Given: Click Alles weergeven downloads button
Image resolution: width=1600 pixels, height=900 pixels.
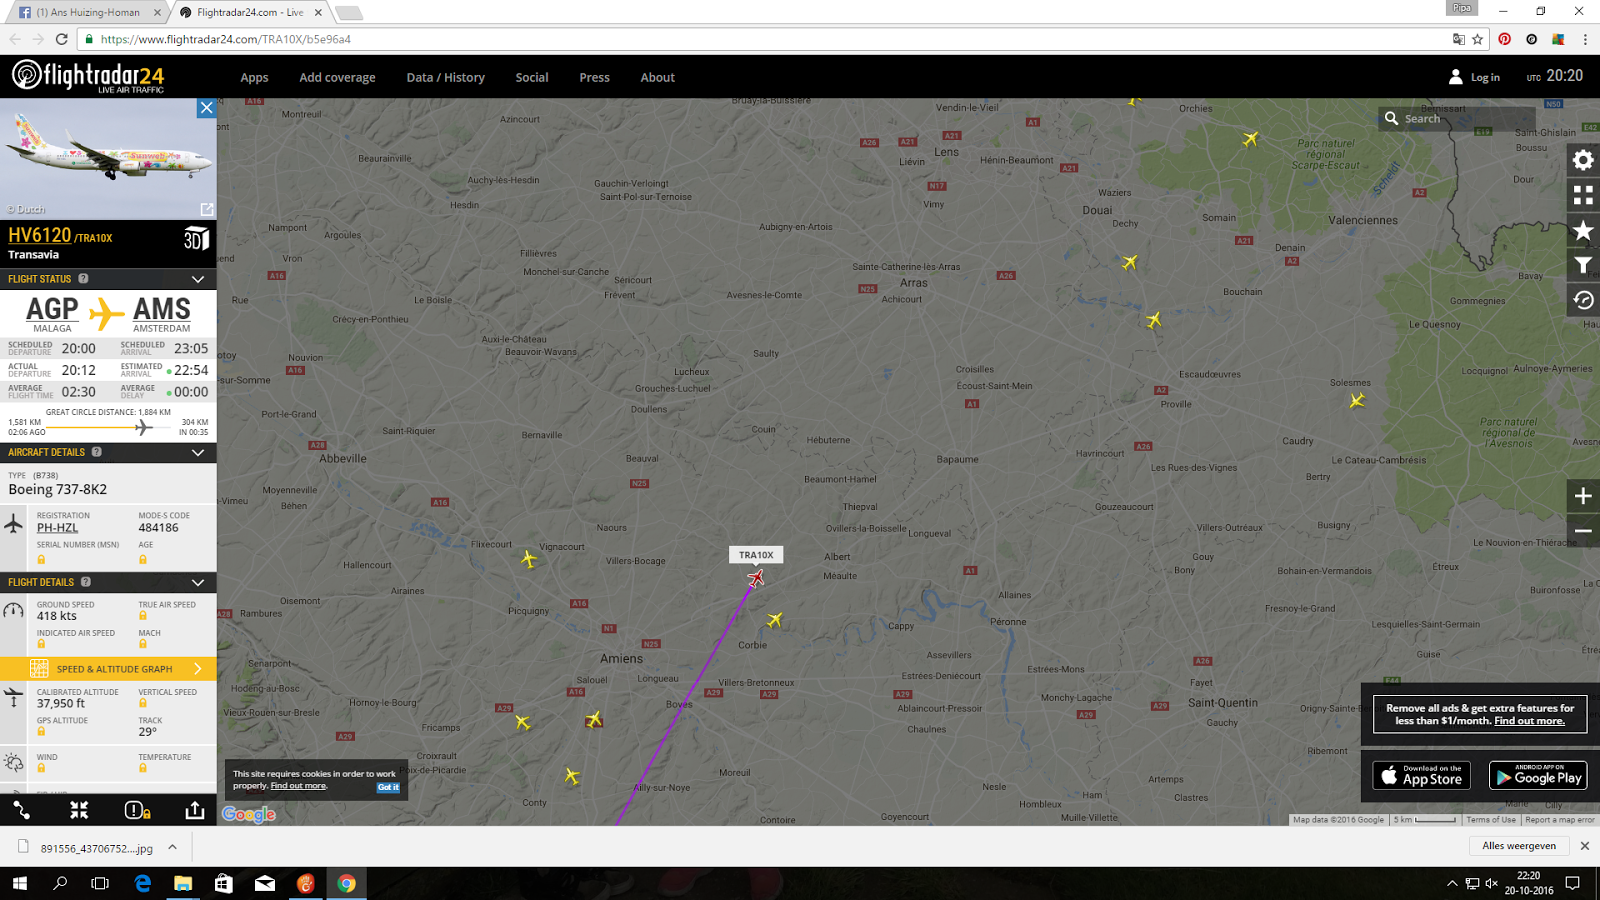Looking at the screenshot, I should pyautogui.click(x=1519, y=846).
